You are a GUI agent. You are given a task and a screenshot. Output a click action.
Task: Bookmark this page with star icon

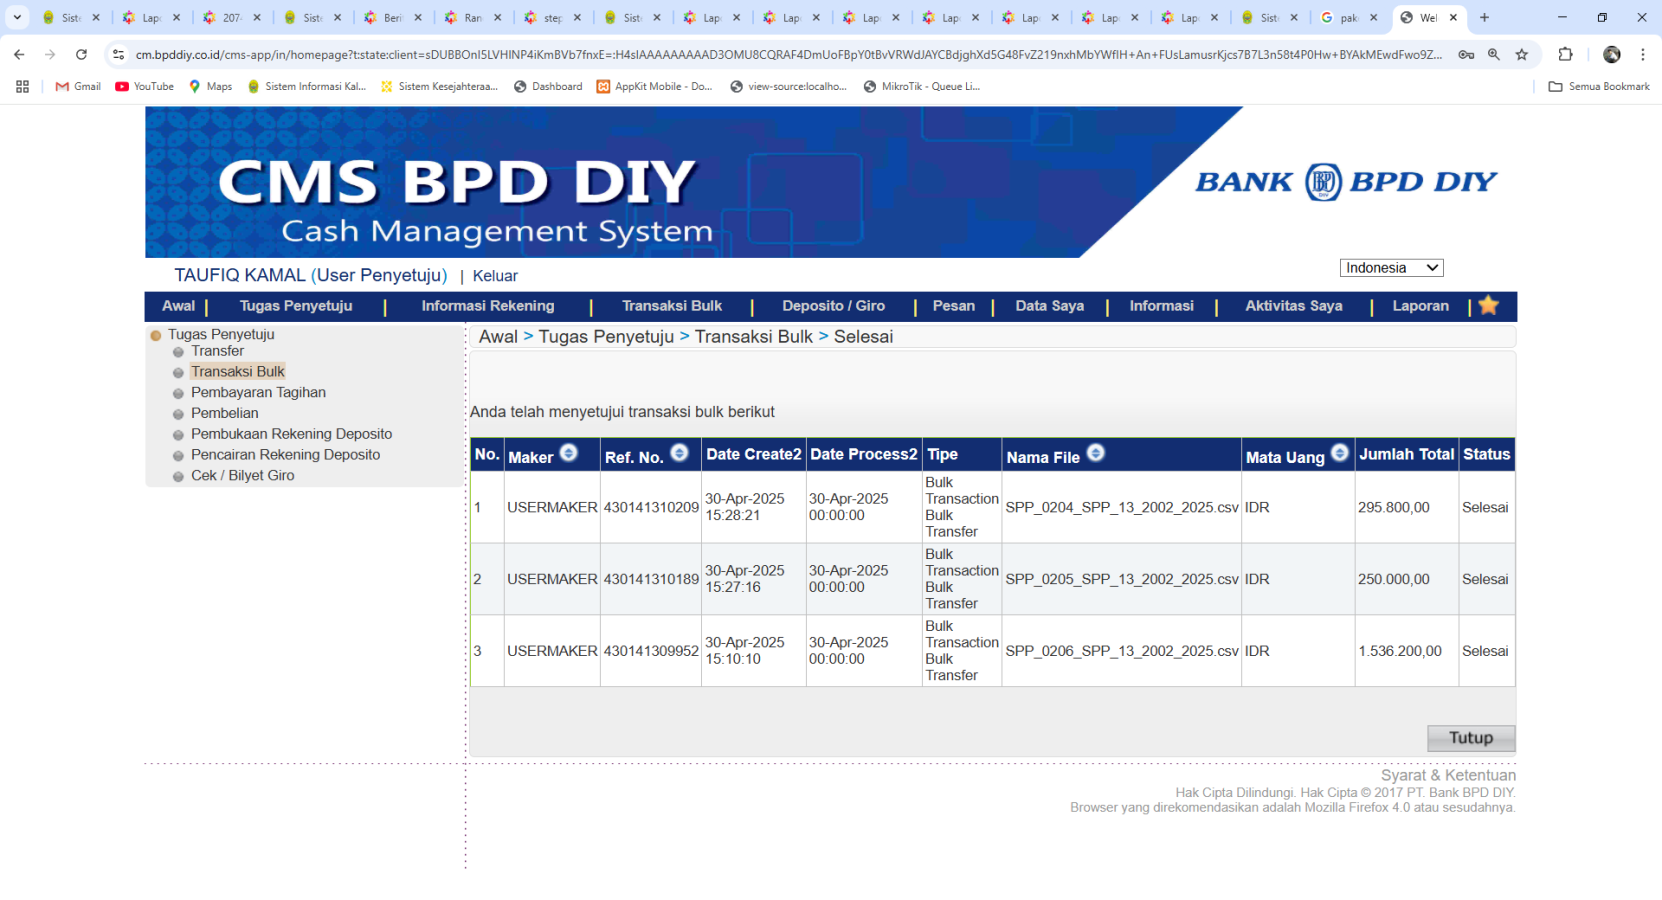click(1521, 55)
